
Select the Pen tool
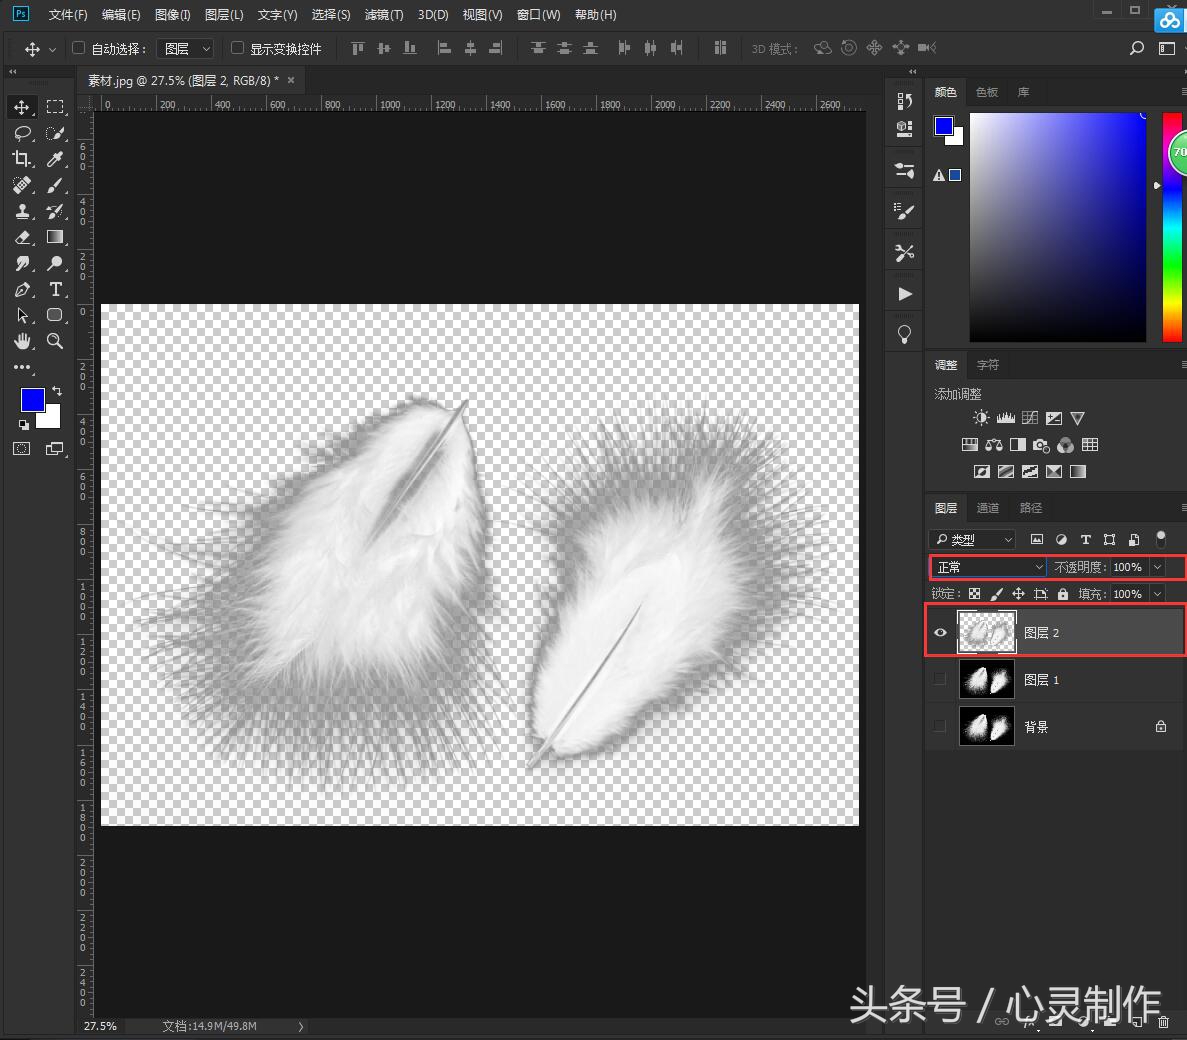pos(22,290)
